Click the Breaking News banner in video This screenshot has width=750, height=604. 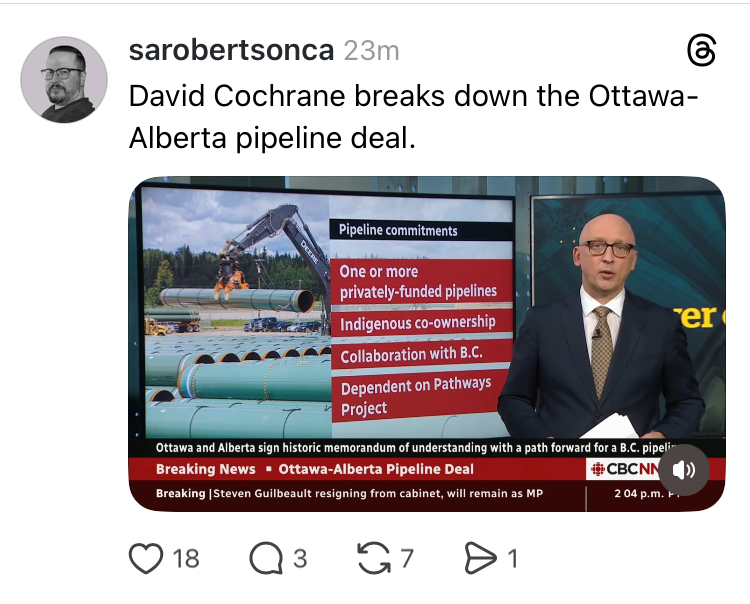click(x=206, y=469)
